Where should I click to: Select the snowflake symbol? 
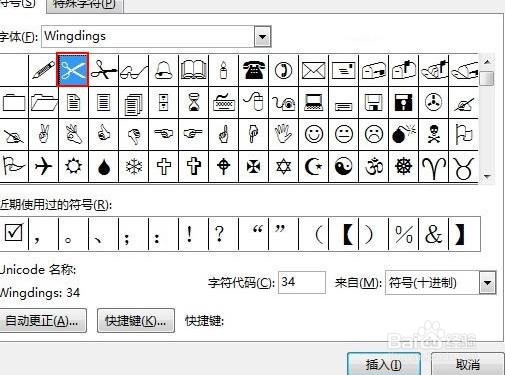click(x=133, y=166)
